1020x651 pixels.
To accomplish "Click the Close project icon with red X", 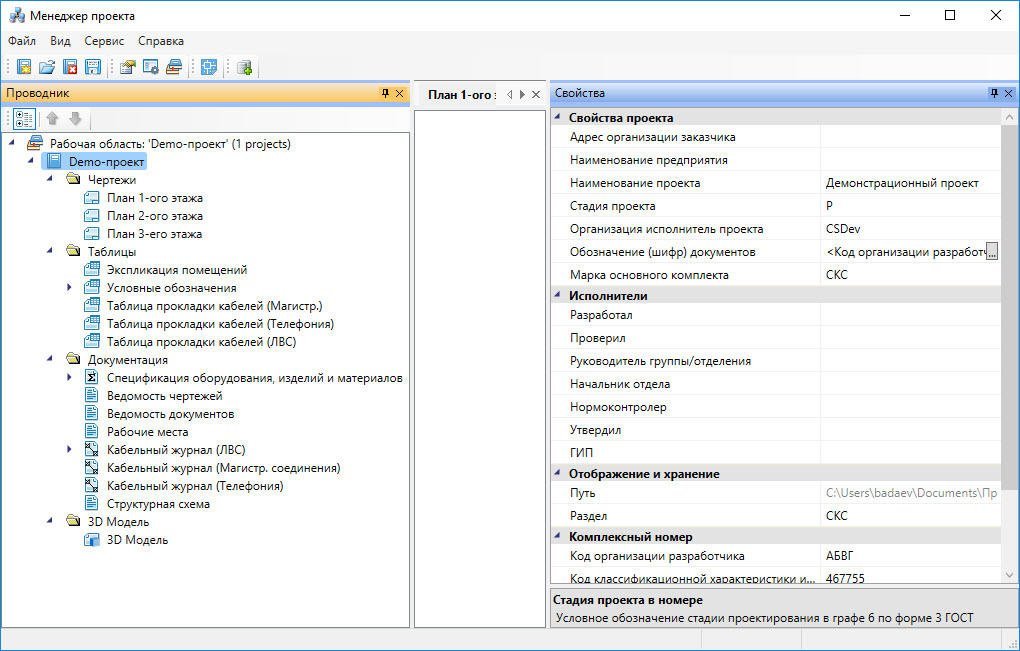I will point(70,67).
